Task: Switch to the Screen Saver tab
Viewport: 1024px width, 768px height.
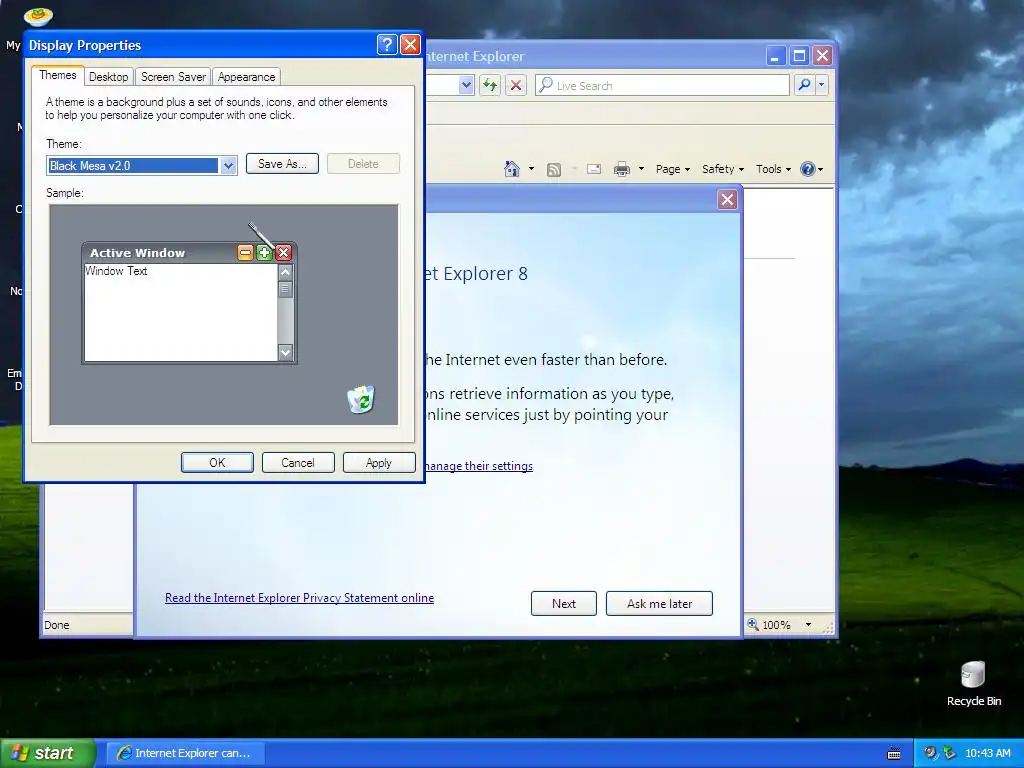Action: click(x=173, y=77)
